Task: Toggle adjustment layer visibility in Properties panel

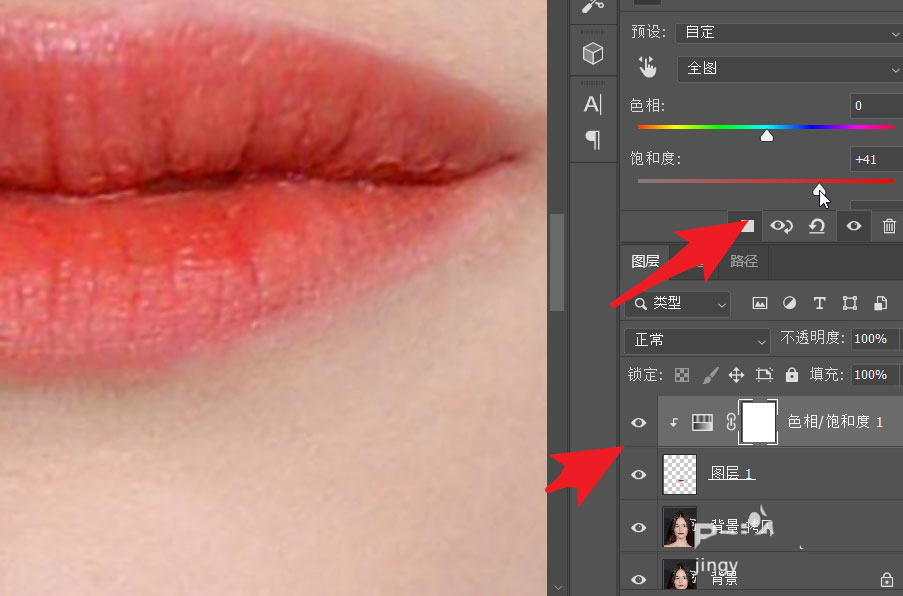Action: tap(853, 226)
